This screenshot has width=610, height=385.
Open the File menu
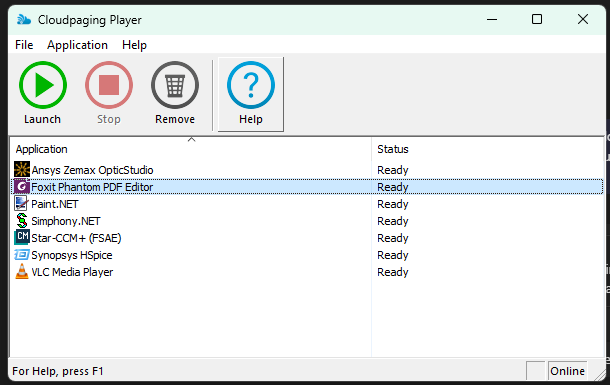[x=24, y=45]
